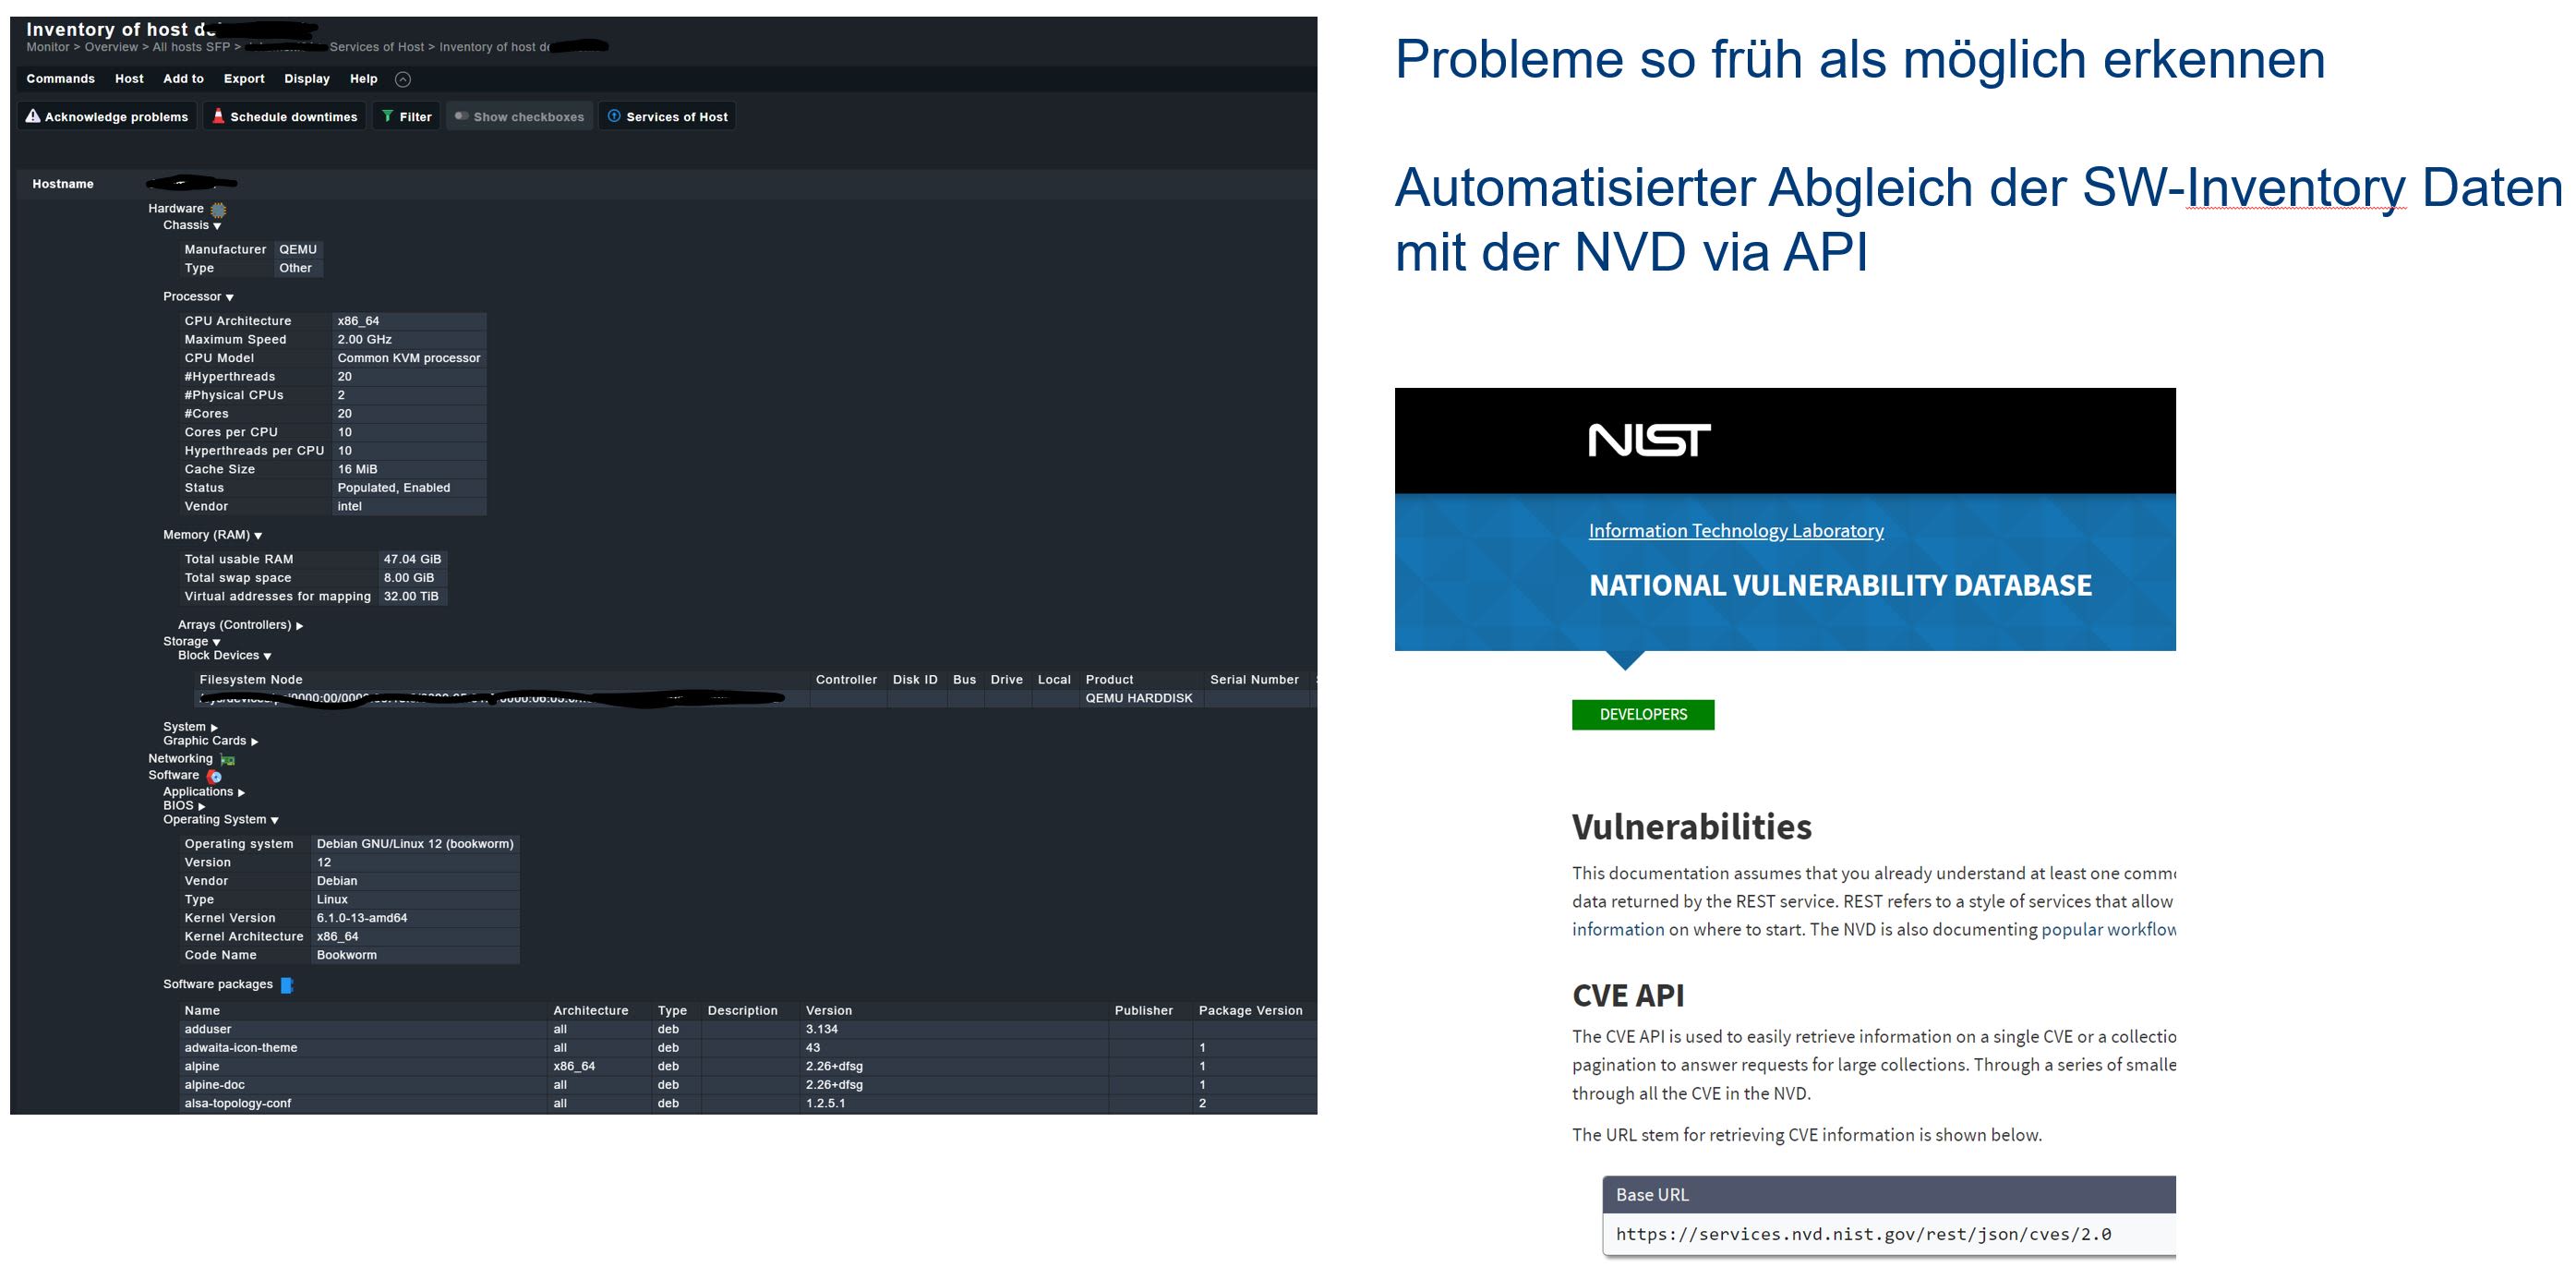Click the Architecture column header

coord(591,1011)
